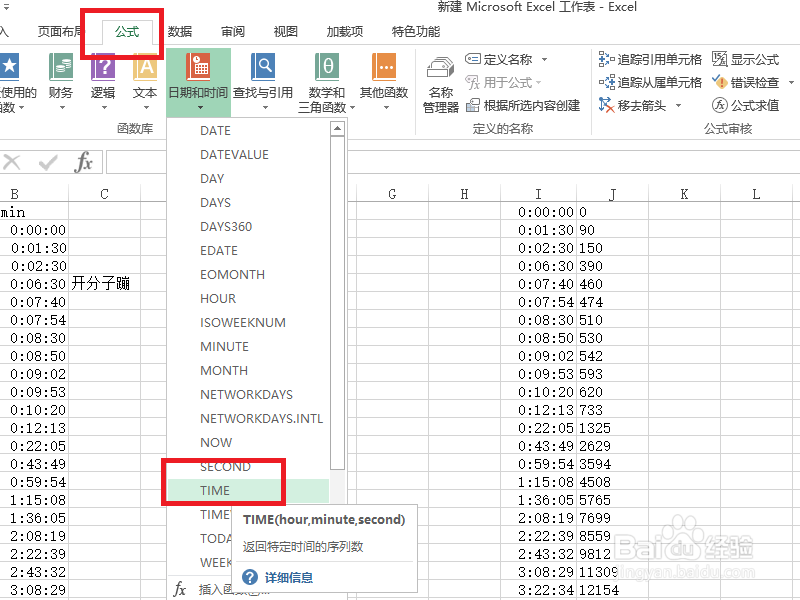This screenshot has width=800, height=600.
Task: Click cell with value 4508 in column J
Action: pos(612,482)
